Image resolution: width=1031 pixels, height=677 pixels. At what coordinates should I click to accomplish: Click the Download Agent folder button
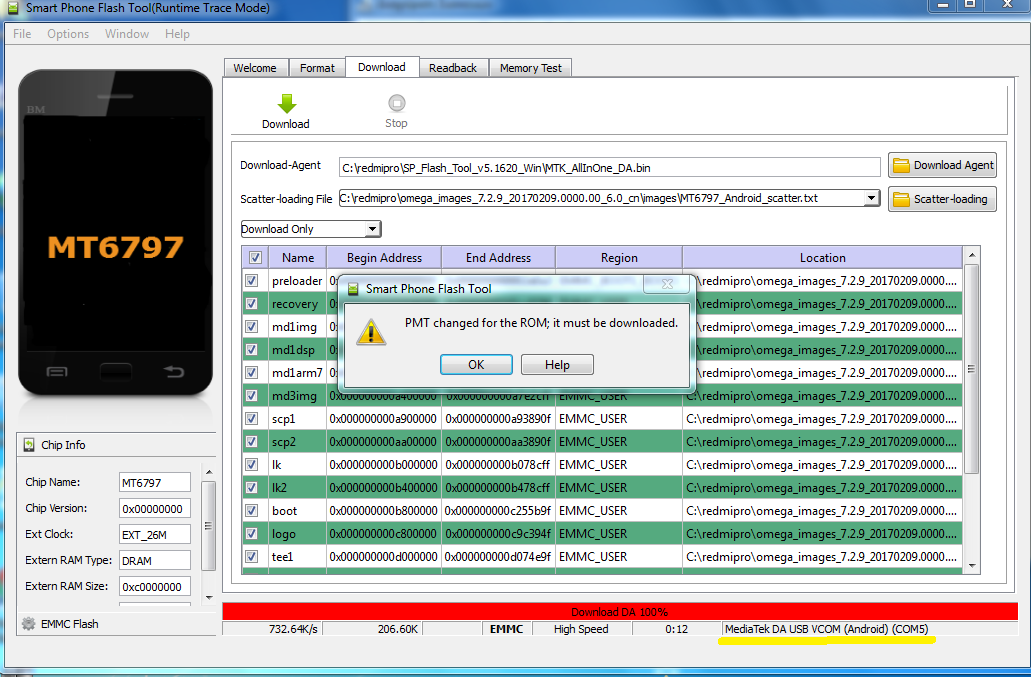point(942,166)
